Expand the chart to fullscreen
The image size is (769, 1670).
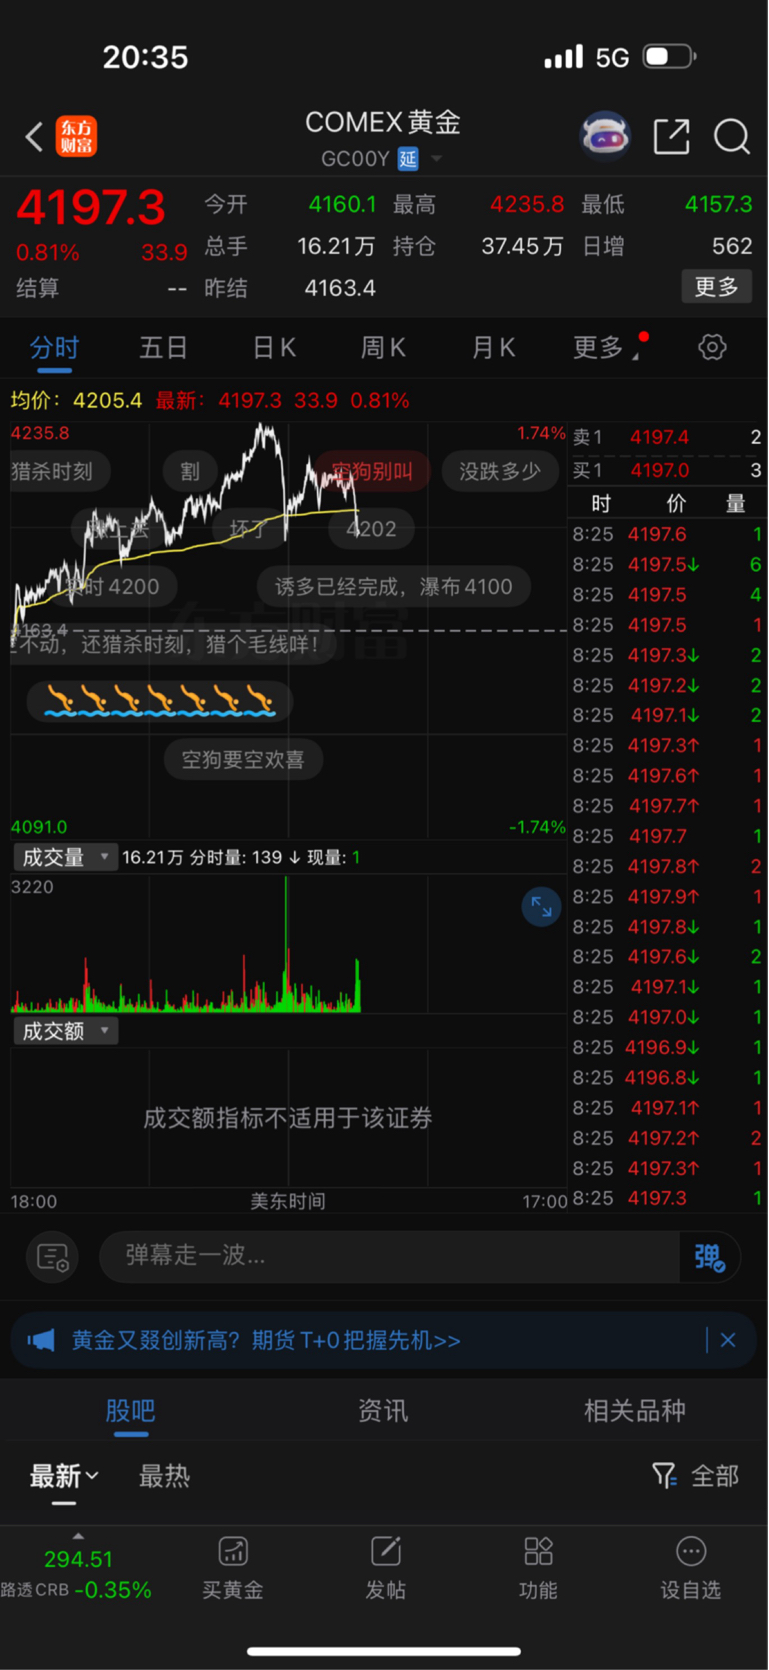click(x=541, y=907)
